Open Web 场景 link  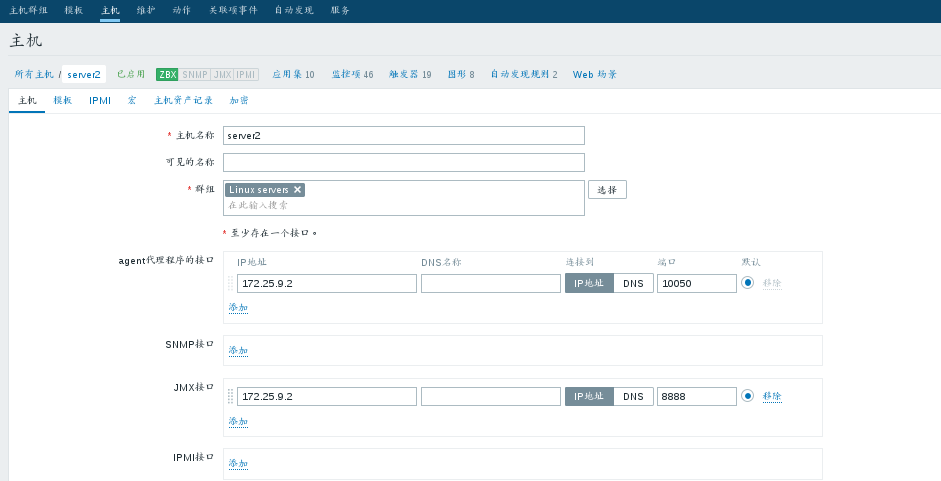click(x=595, y=74)
